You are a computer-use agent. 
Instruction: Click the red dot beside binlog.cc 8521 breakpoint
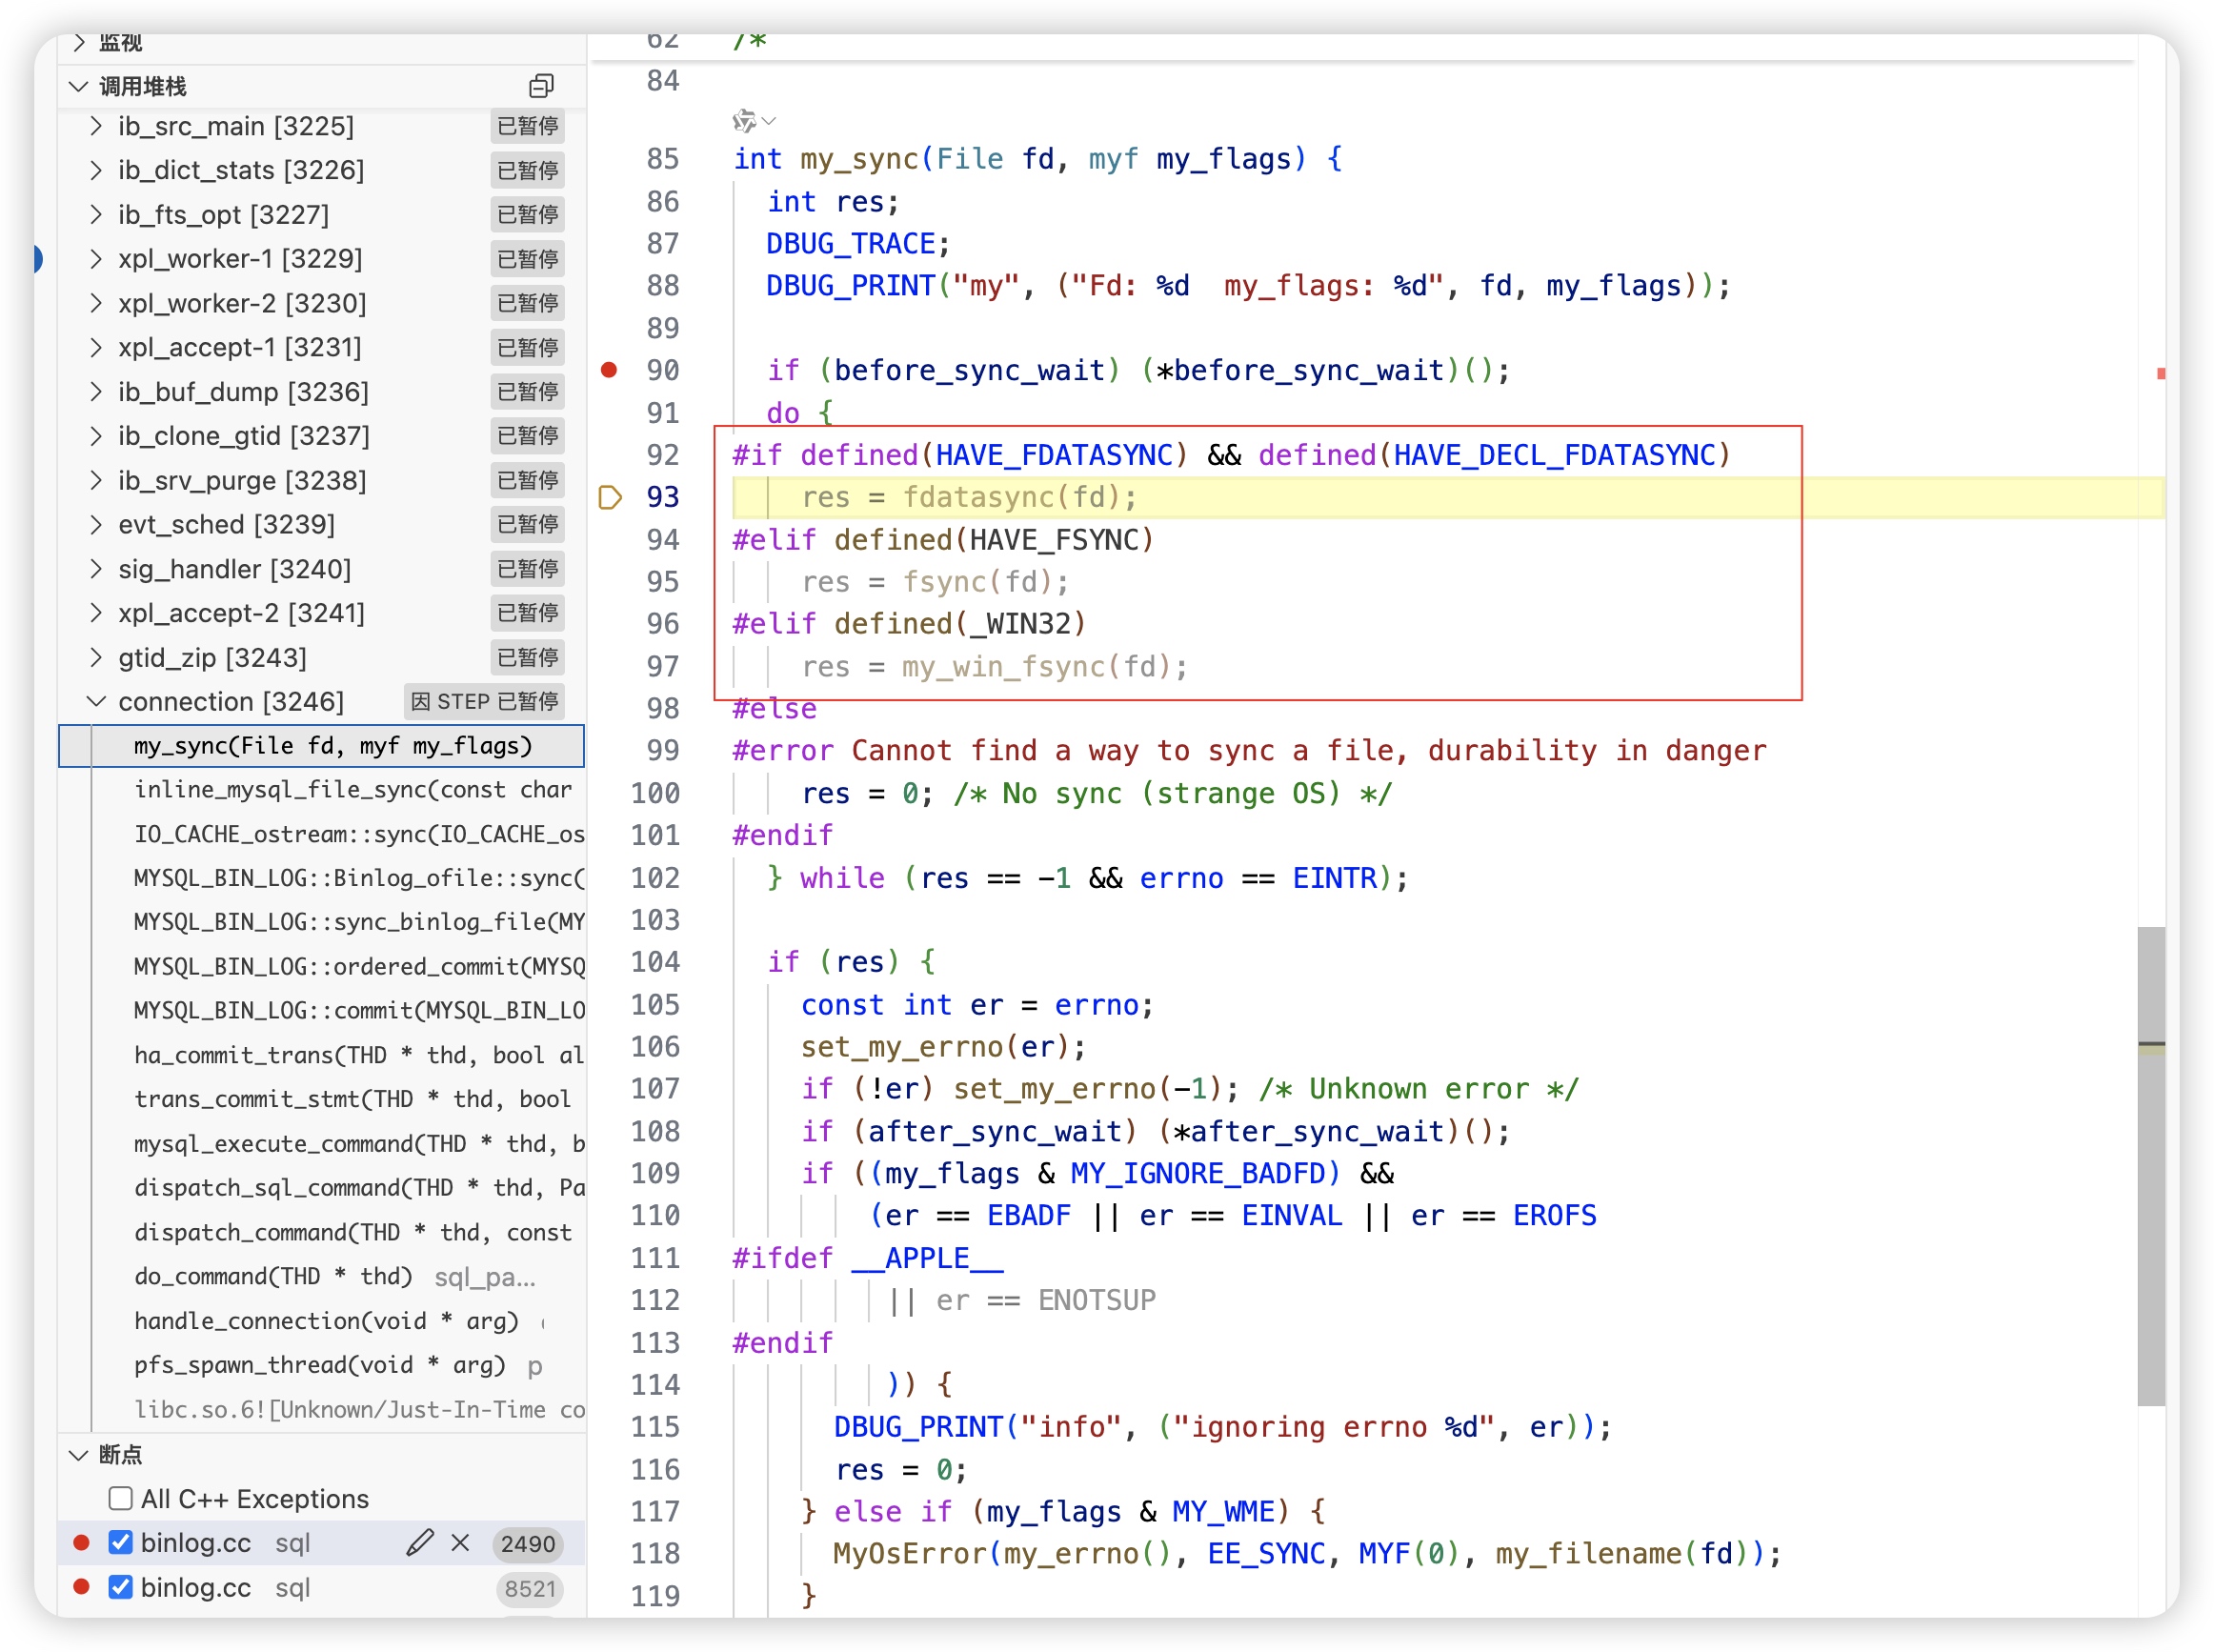pyautogui.click(x=82, y=1586)
